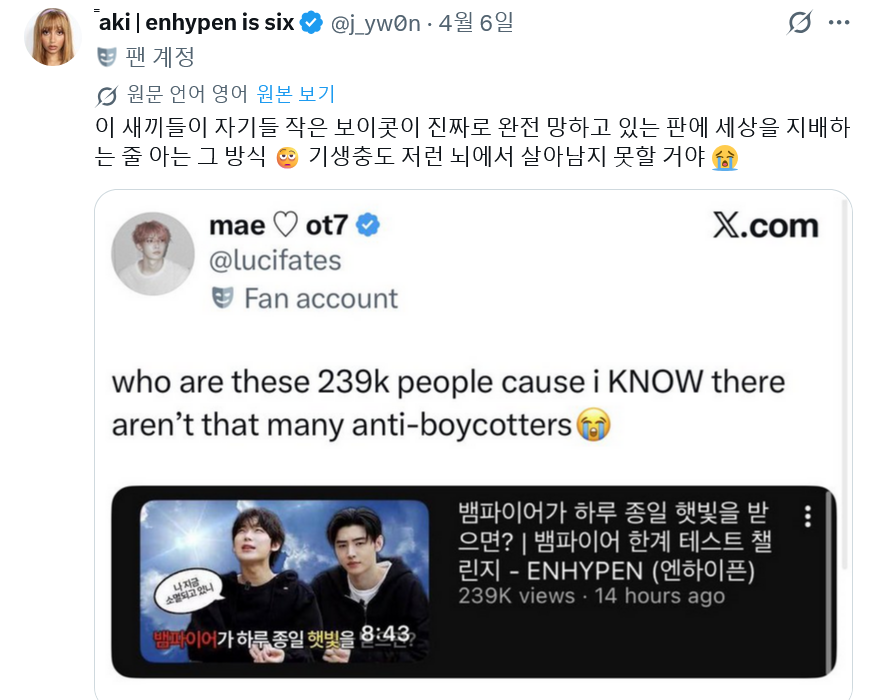876x700 pixels.
Task: Click the Grok translate icon at top right
Action: pos(799,23)
